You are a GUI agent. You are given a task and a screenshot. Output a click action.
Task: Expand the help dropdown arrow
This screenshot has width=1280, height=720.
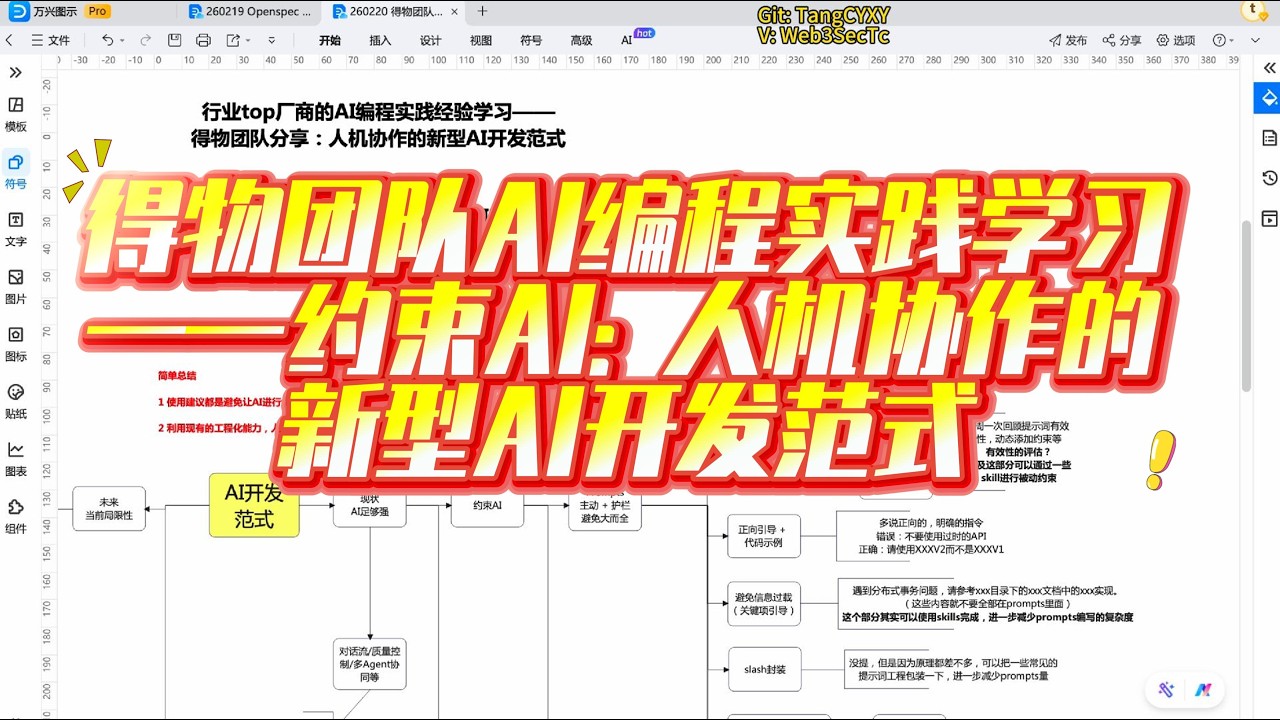click(x=1231, y=40)
